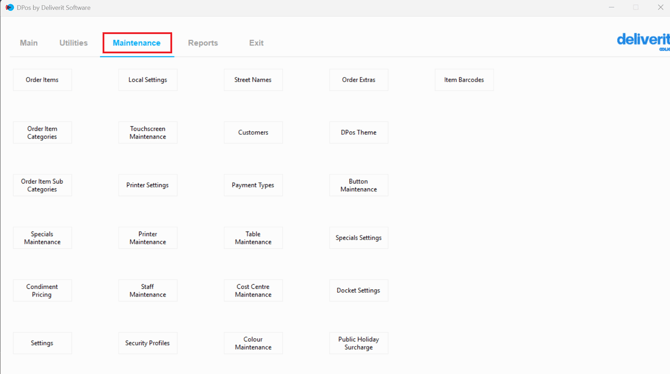Image resolution: width=670 pixels, height=374 pixels.
Task: Click the Exit tab
Action: [x=256, y=43]
